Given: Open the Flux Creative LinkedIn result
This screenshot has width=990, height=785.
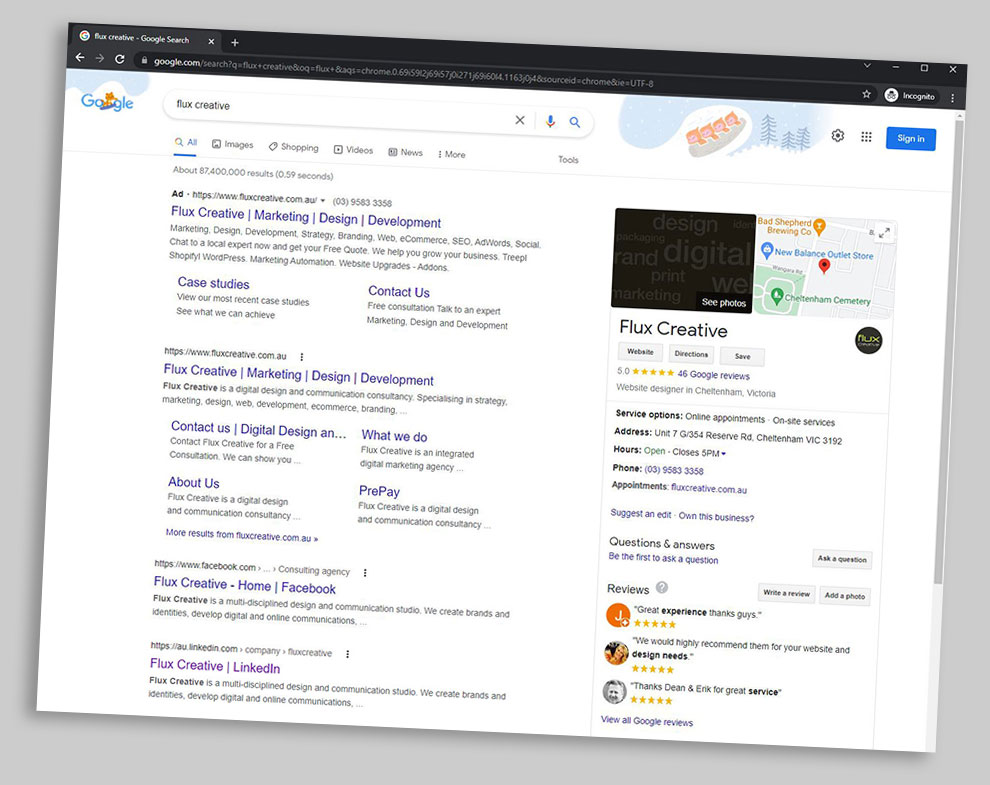Looking at the screenshot, I should 215,666.
